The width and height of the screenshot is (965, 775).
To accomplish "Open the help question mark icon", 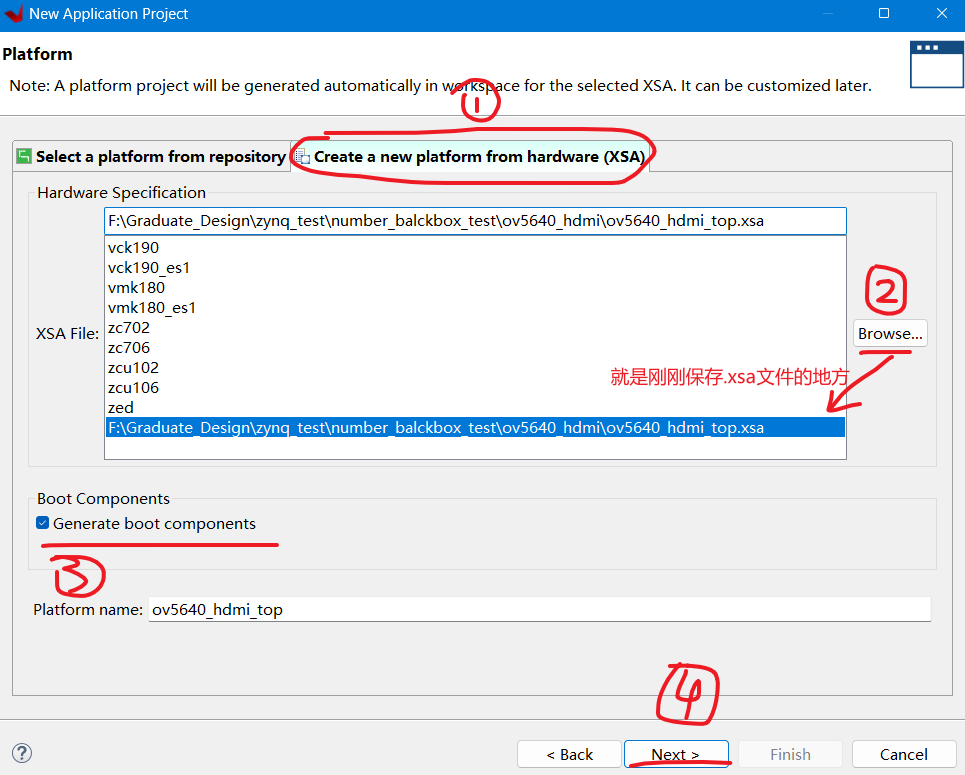I will click(x=22, y=753).
